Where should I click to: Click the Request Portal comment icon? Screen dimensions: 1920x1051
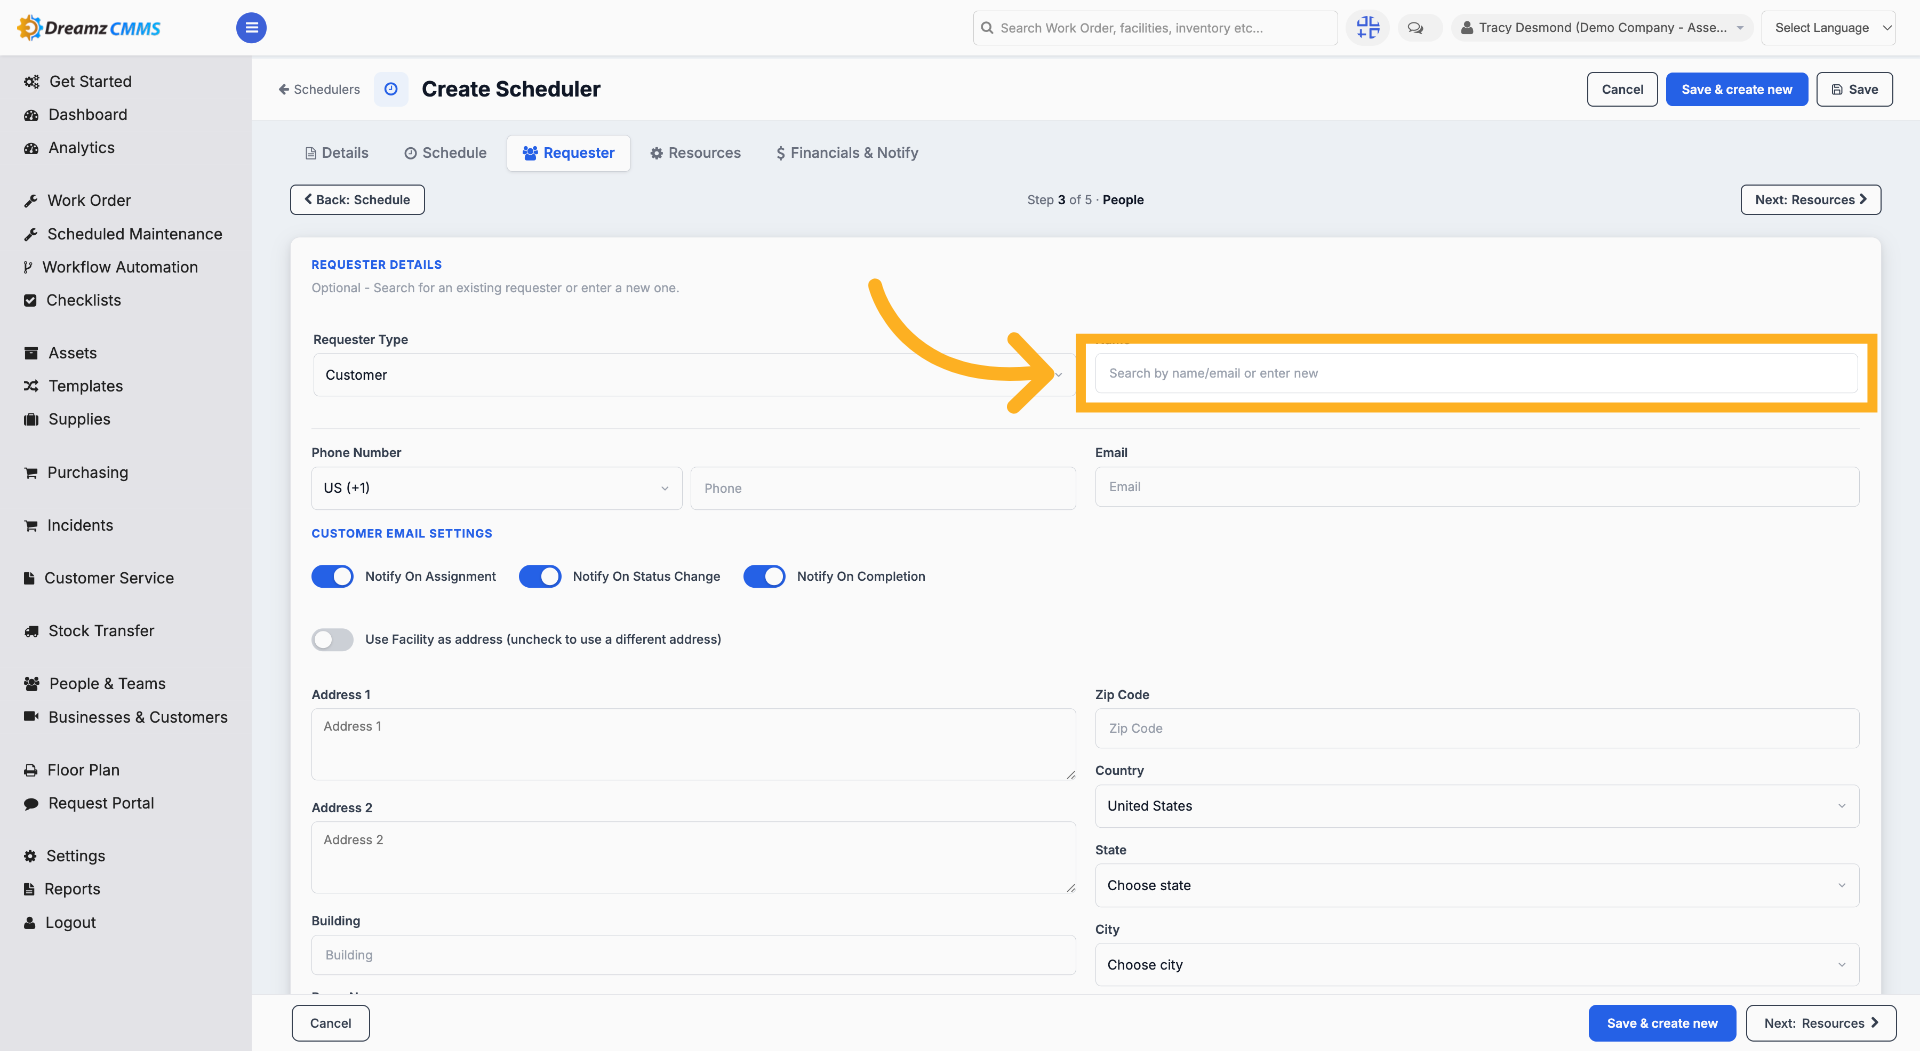[x=31, y=804]
